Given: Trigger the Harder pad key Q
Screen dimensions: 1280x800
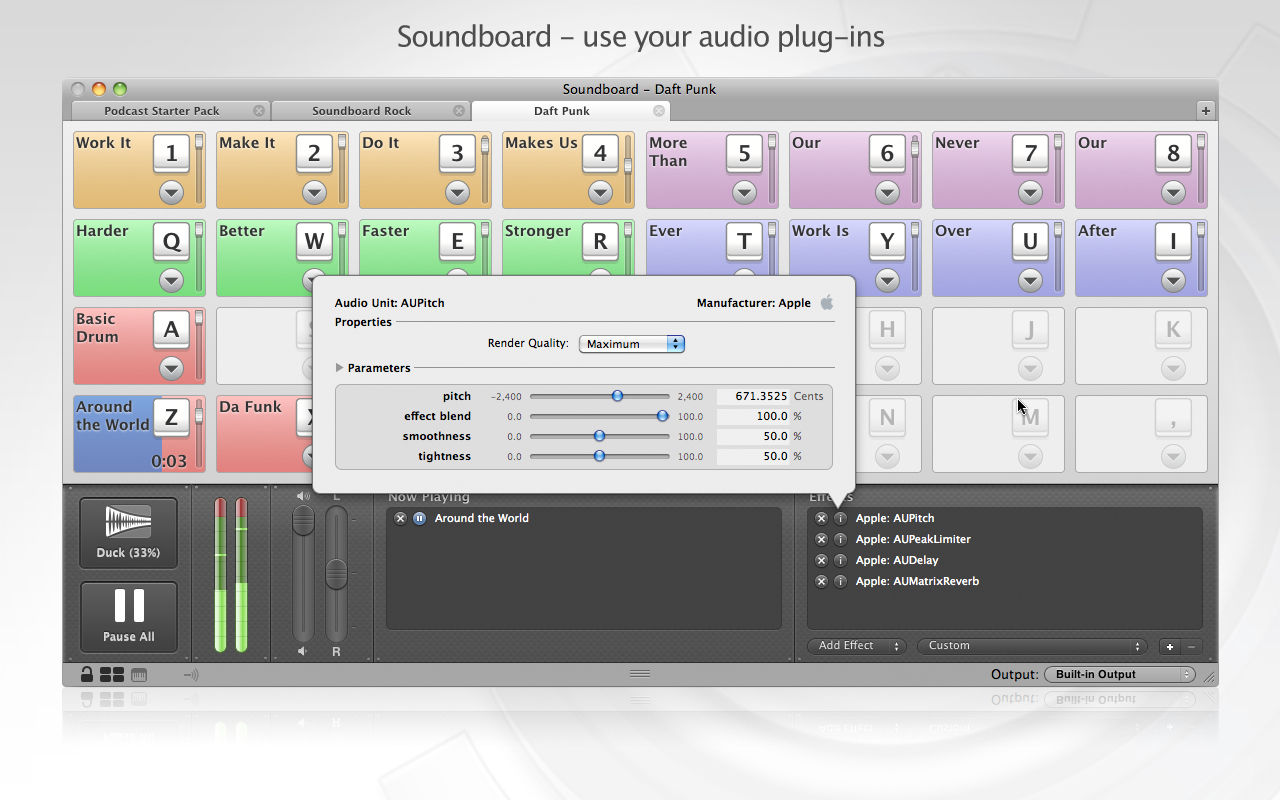Looking at the screenshot, I should (171, 241).
